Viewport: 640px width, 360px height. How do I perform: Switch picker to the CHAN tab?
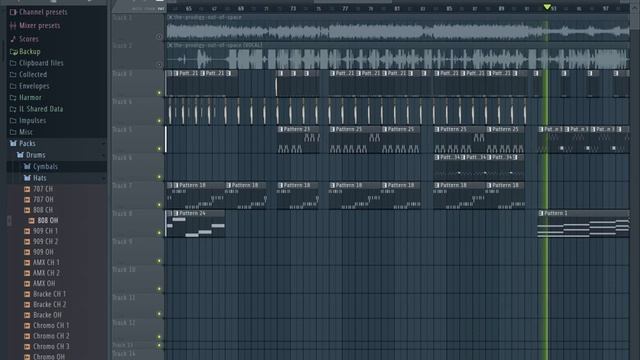coord(149,9)
